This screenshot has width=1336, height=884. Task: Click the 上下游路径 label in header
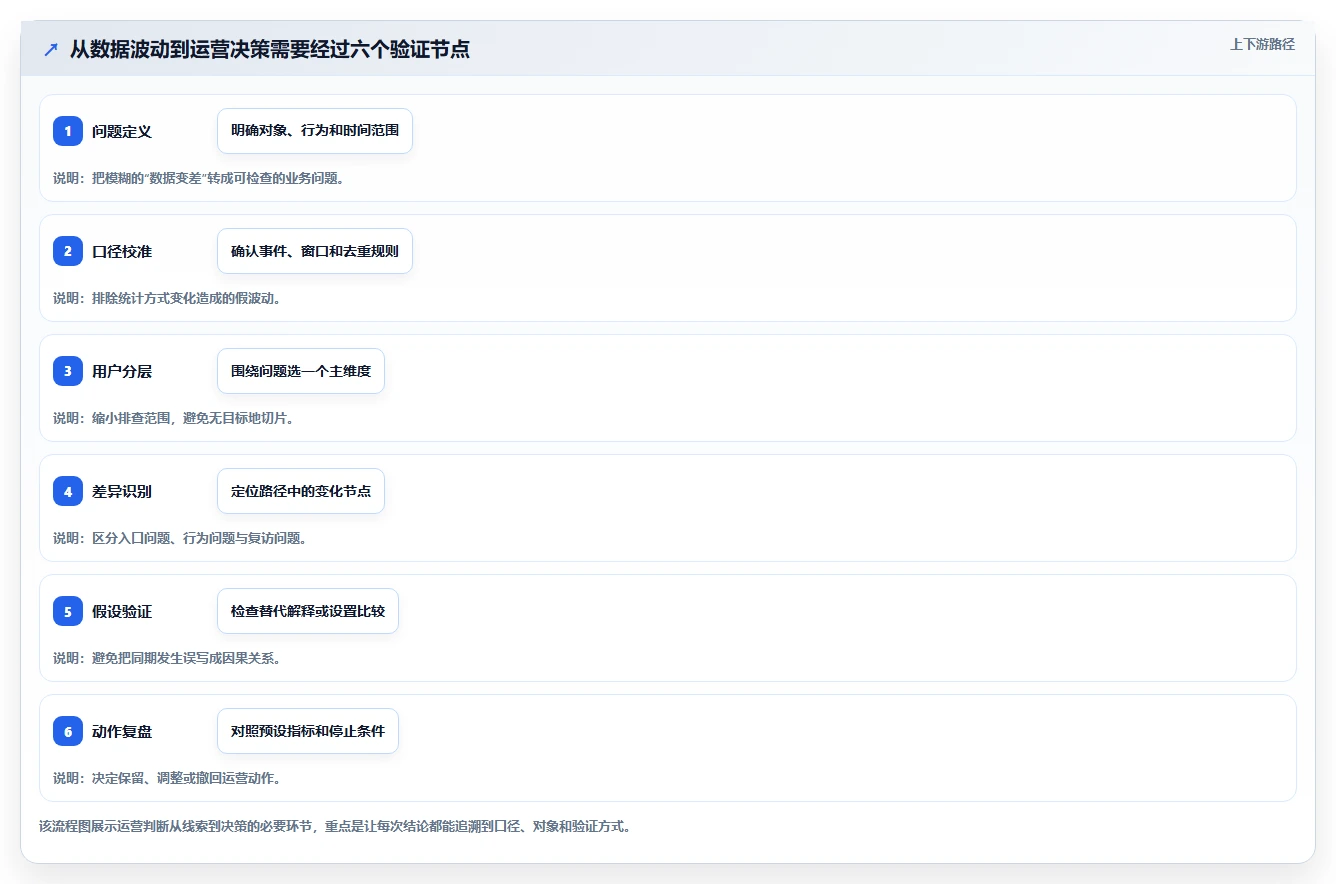click(x=1262, y=44)
